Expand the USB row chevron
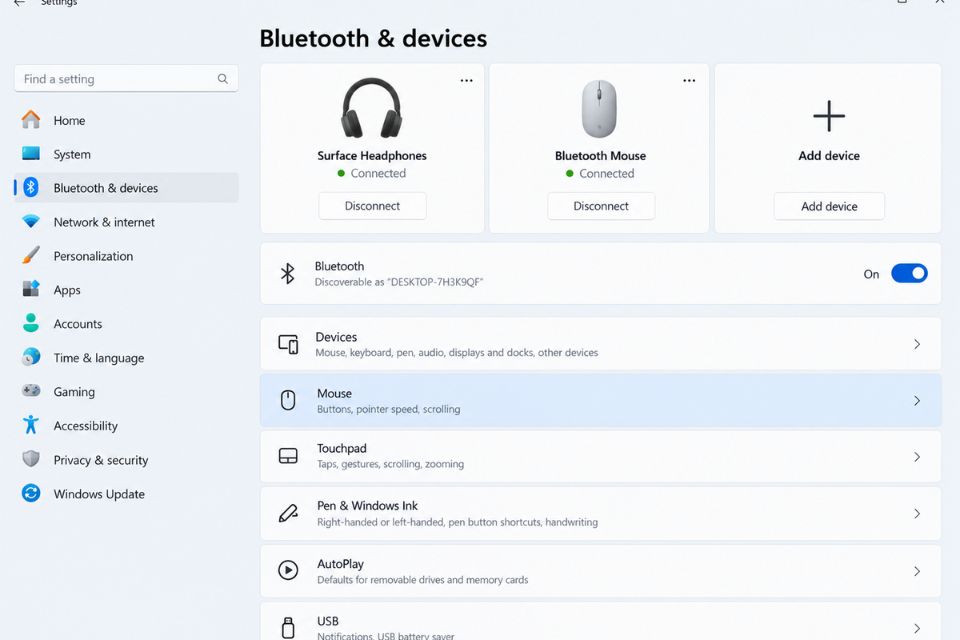Image resolution: width=960 pixels, height=640 pixels. 917,628
